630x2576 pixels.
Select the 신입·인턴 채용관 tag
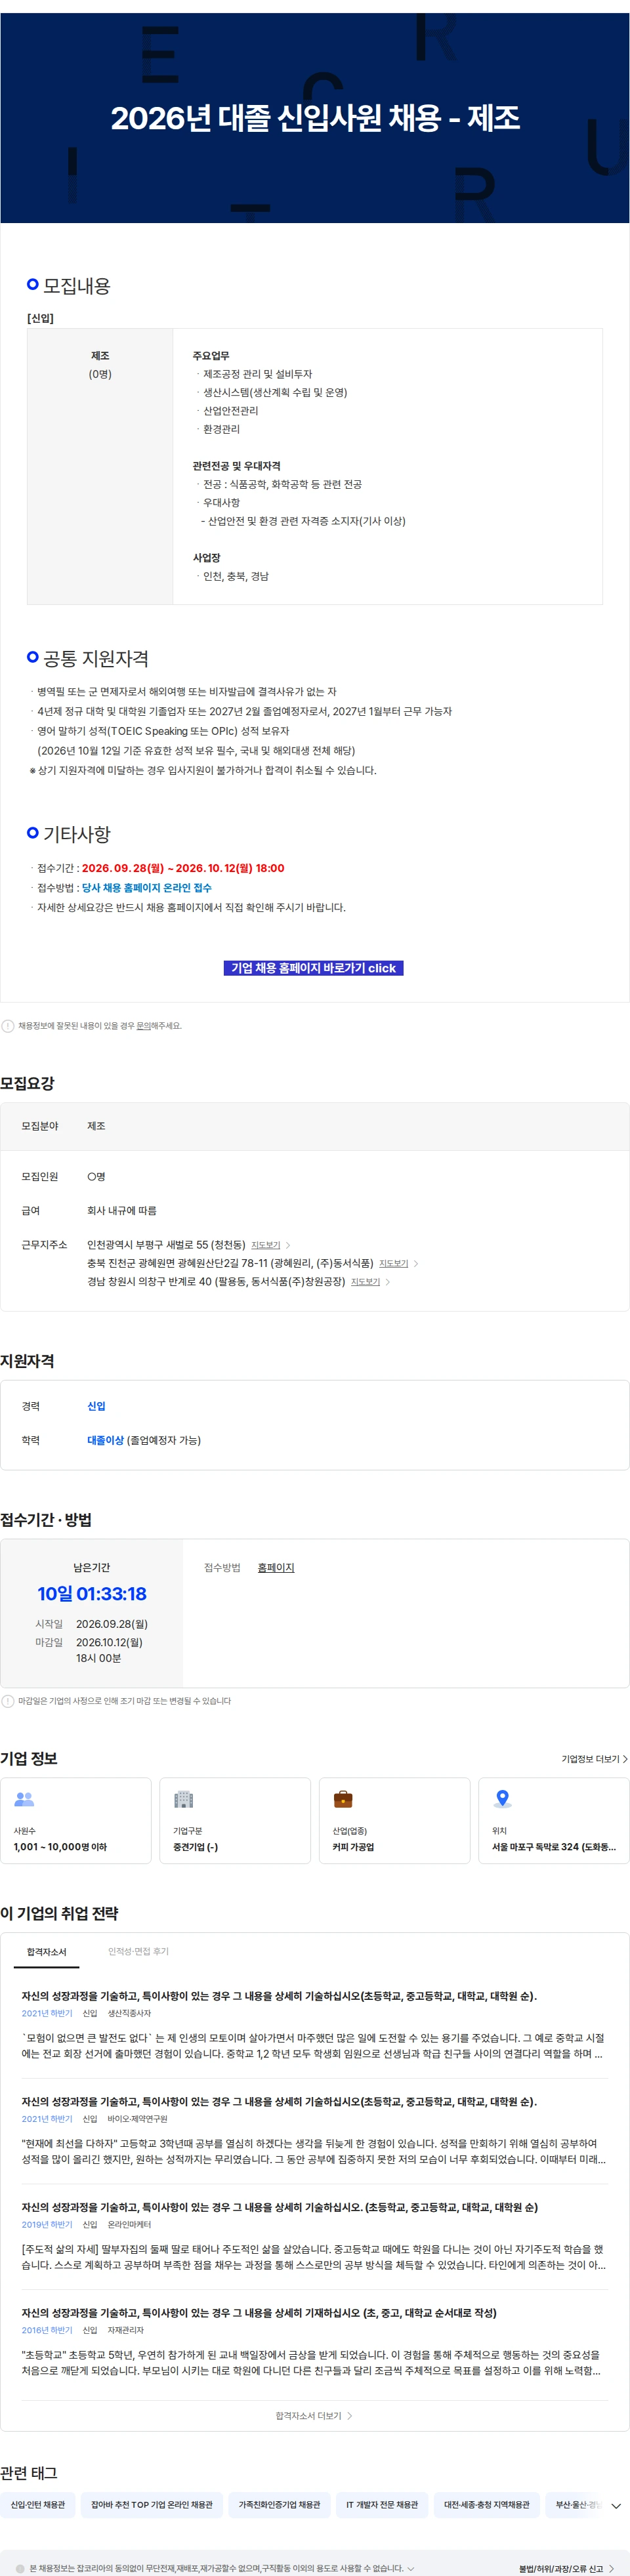coord(38,2505)
